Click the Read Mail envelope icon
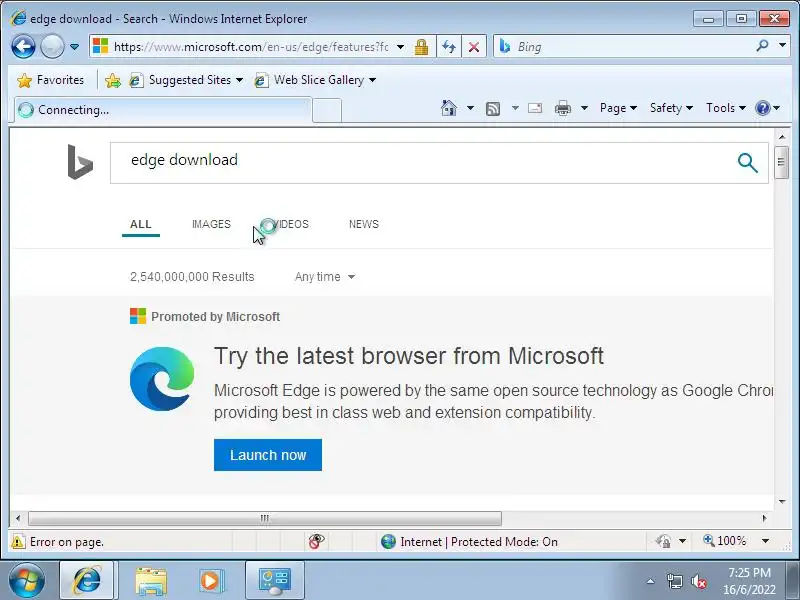The width and height of the screenshot is (800, 600). (535, 108)
